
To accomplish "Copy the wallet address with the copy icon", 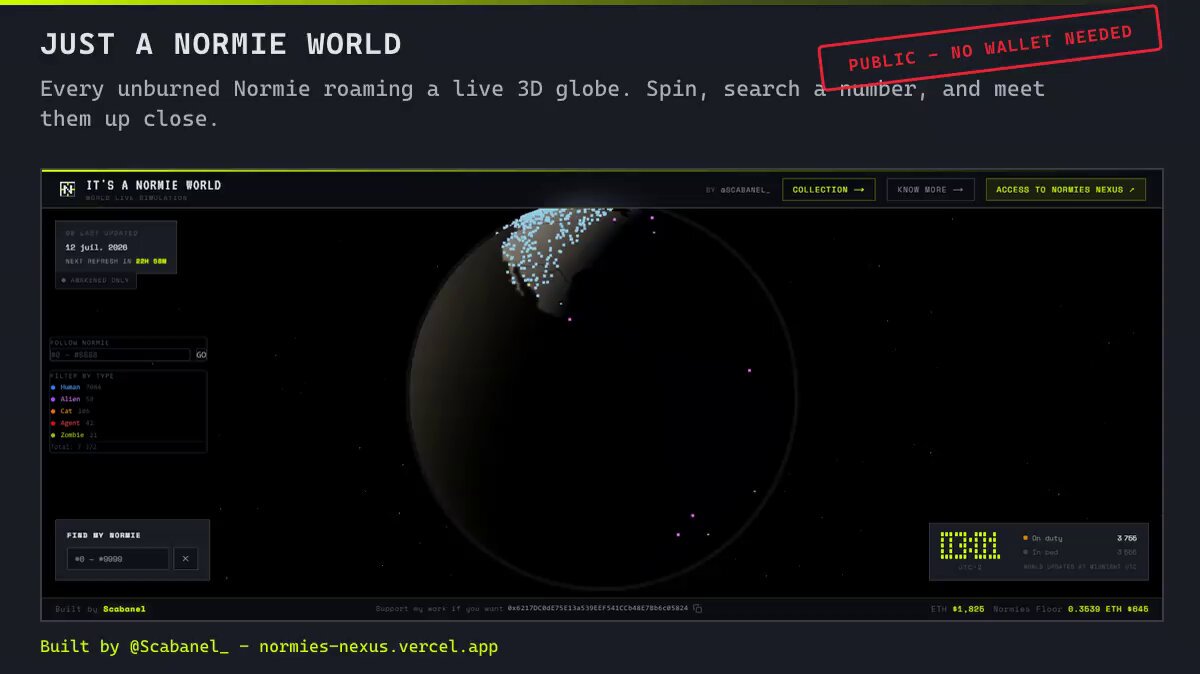I will pyautogui.click(x=698, y=608).
